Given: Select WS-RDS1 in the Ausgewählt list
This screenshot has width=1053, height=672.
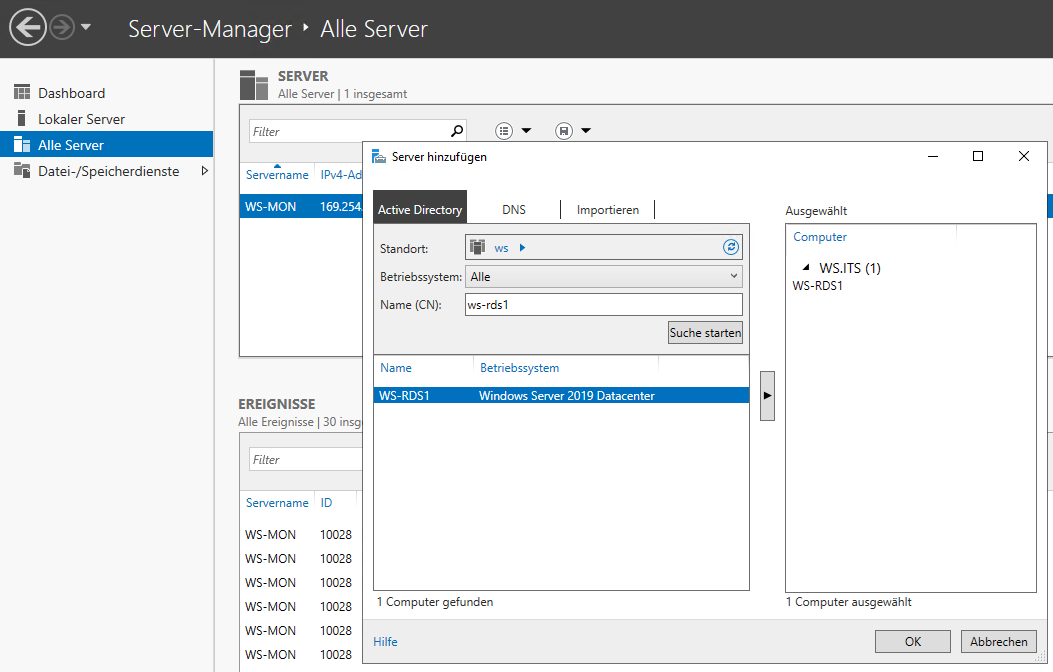Looking at the screenshot, I should [x=817, y=285].
